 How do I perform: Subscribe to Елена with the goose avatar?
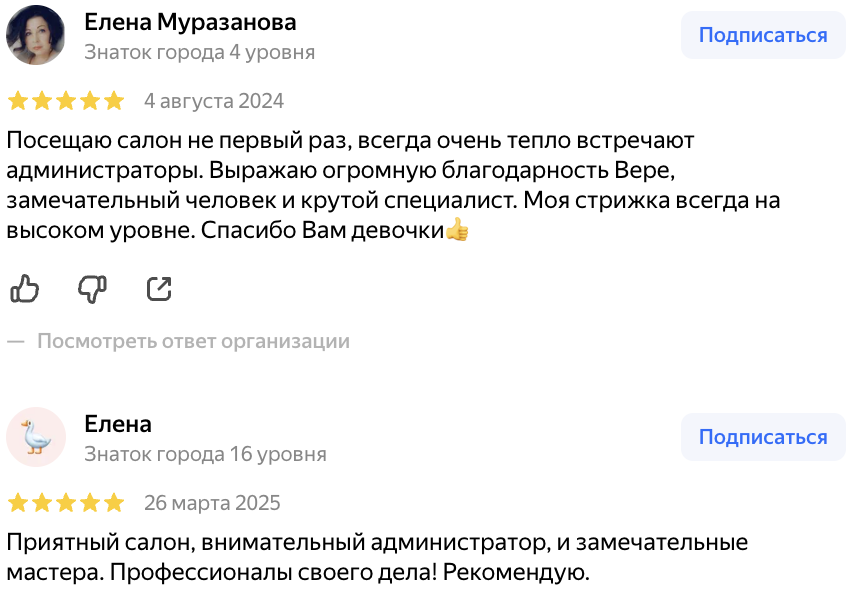tap(762, 437)
